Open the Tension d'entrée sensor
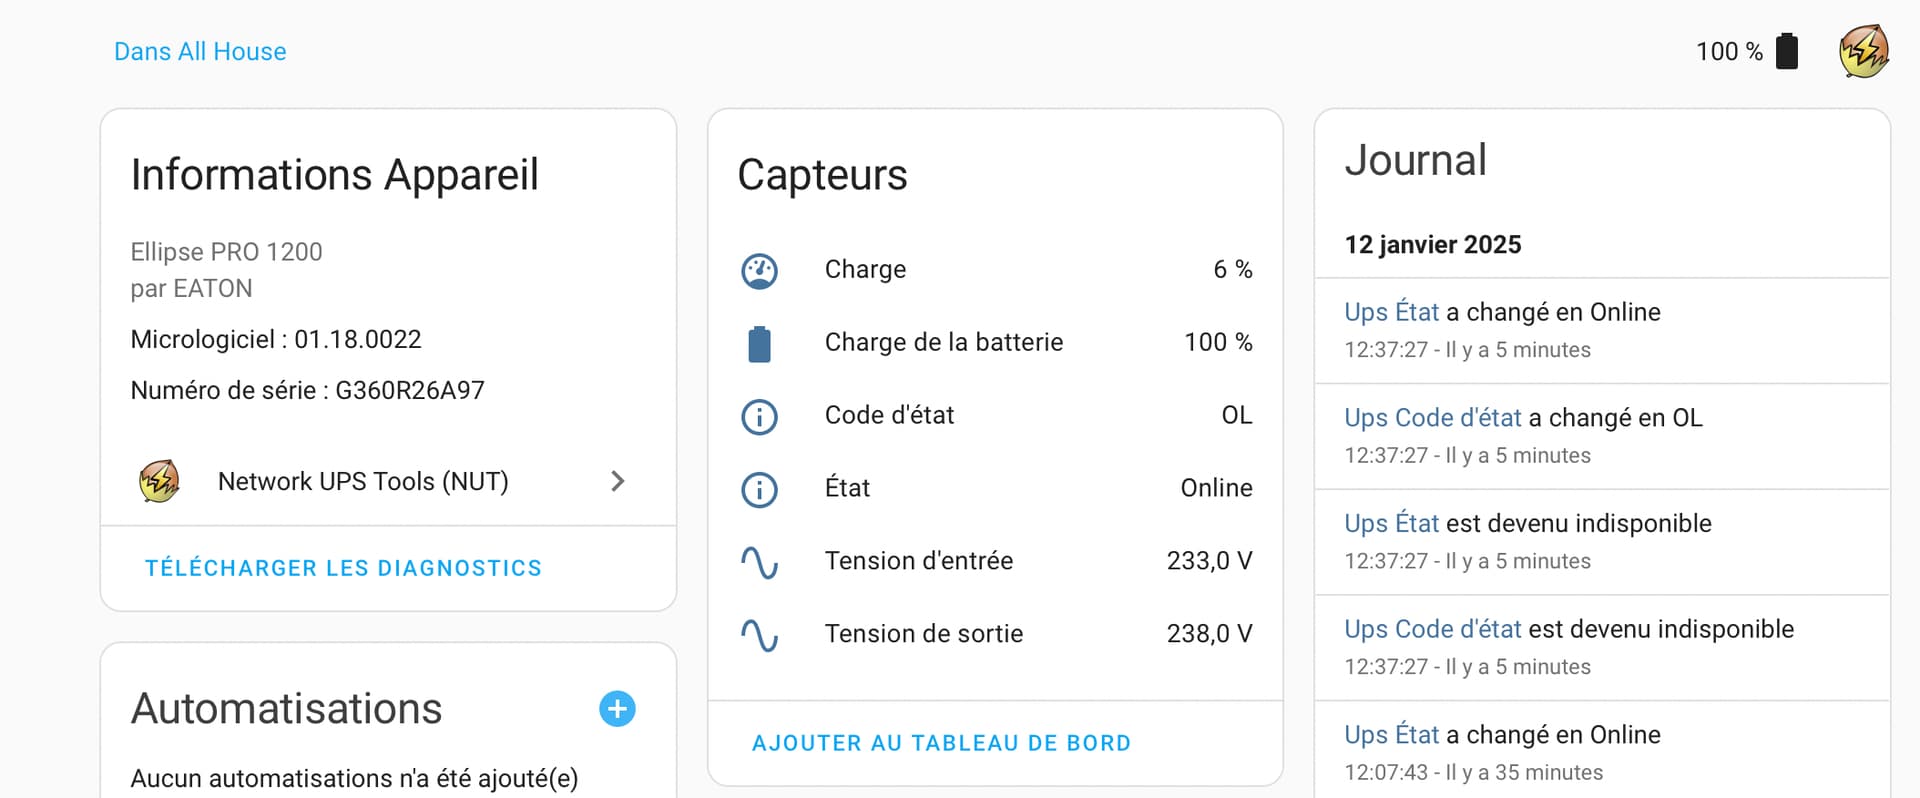This screenshot has height=798, width=1920. pos(995,562)
